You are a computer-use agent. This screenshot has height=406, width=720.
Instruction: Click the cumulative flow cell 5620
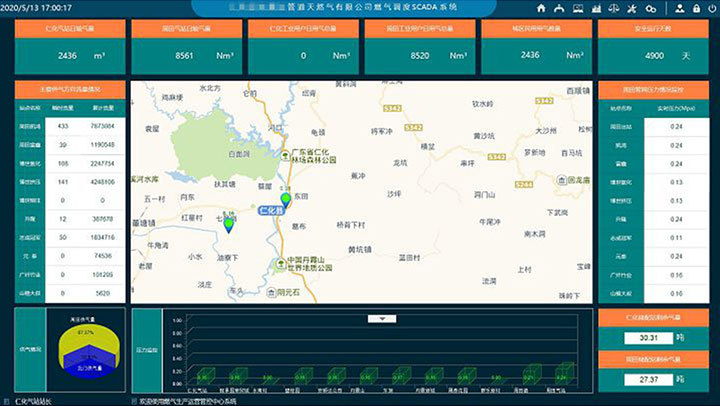[102, 293]
